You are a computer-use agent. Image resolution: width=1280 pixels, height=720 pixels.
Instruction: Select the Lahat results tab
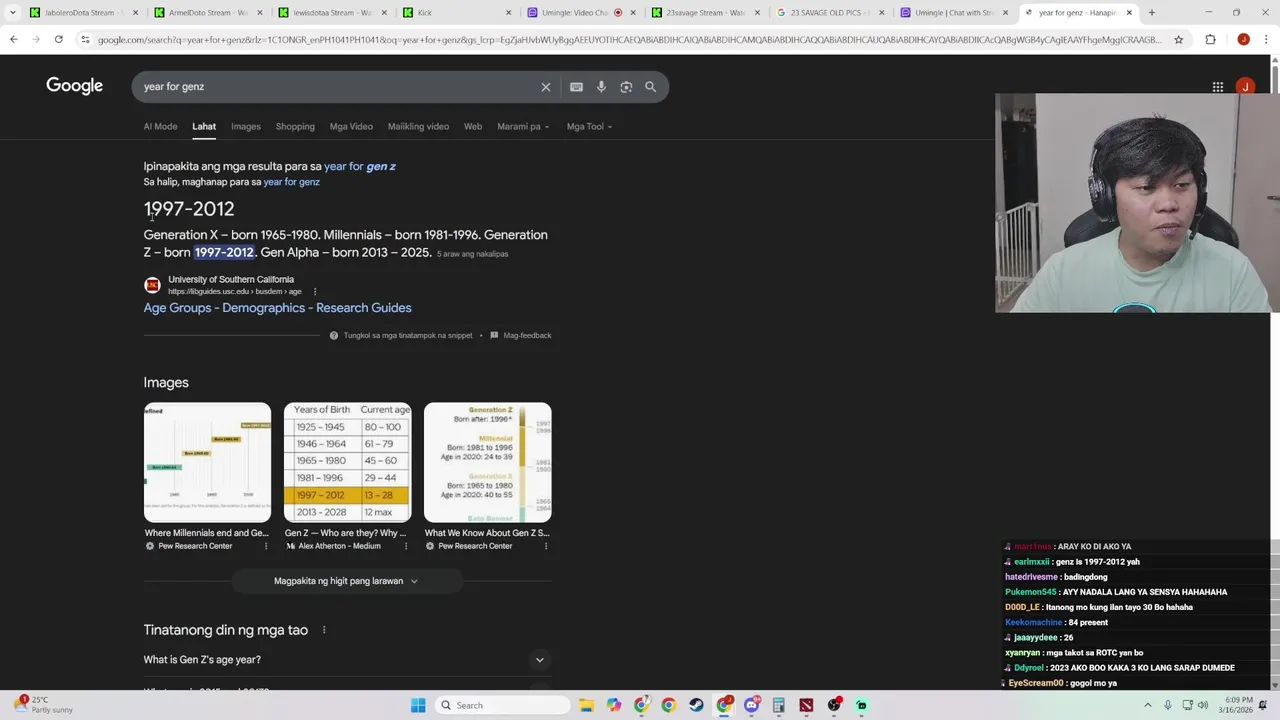[x=204, y=127]
